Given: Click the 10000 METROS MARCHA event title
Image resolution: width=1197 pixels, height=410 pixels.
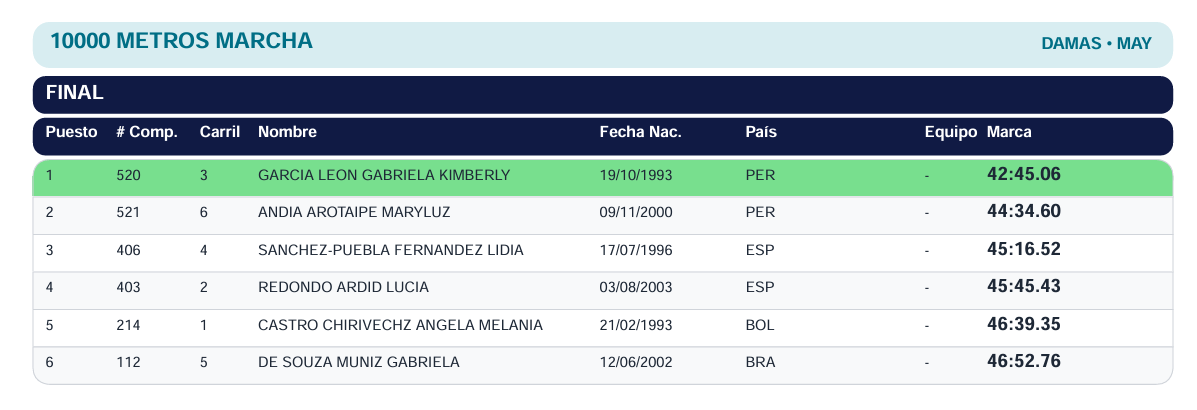Looking at the screenshot, I should (x=181, y=41).
